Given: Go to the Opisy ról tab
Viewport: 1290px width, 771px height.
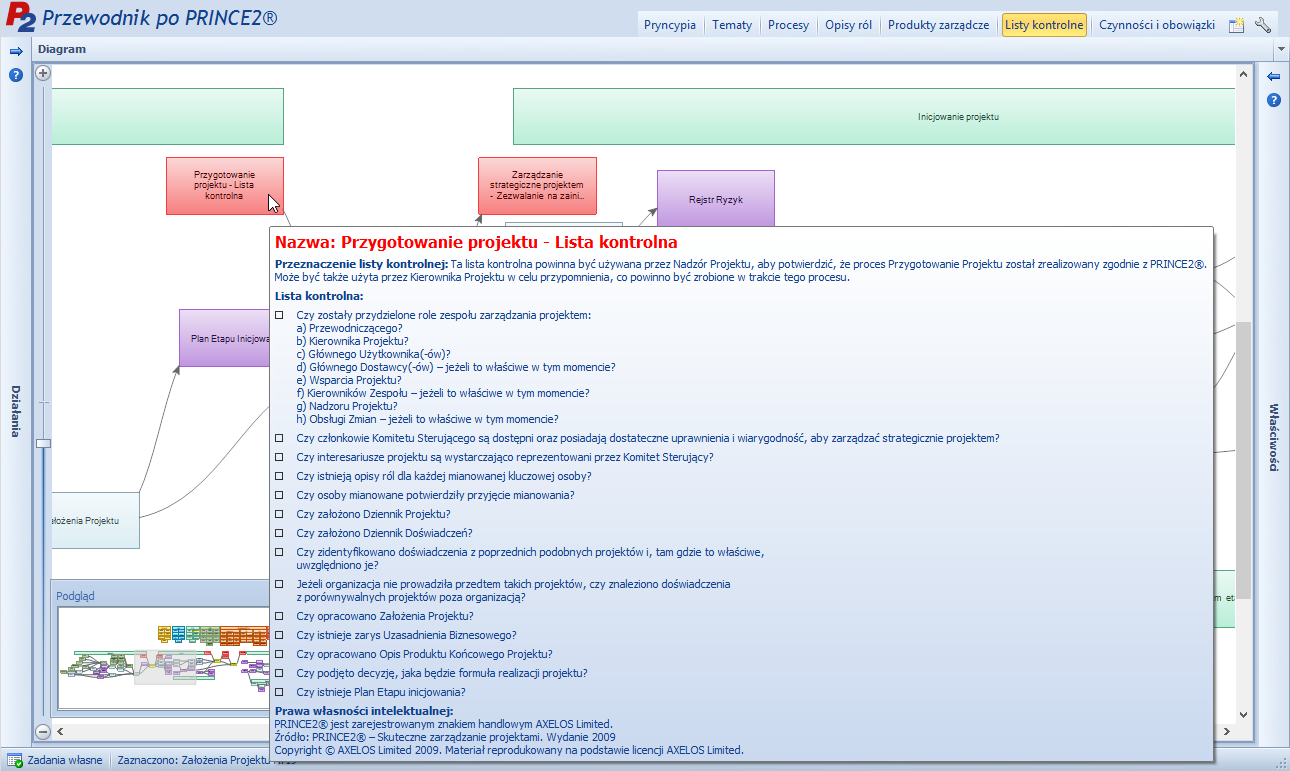Looking at the screenshot, I should 848,25.
